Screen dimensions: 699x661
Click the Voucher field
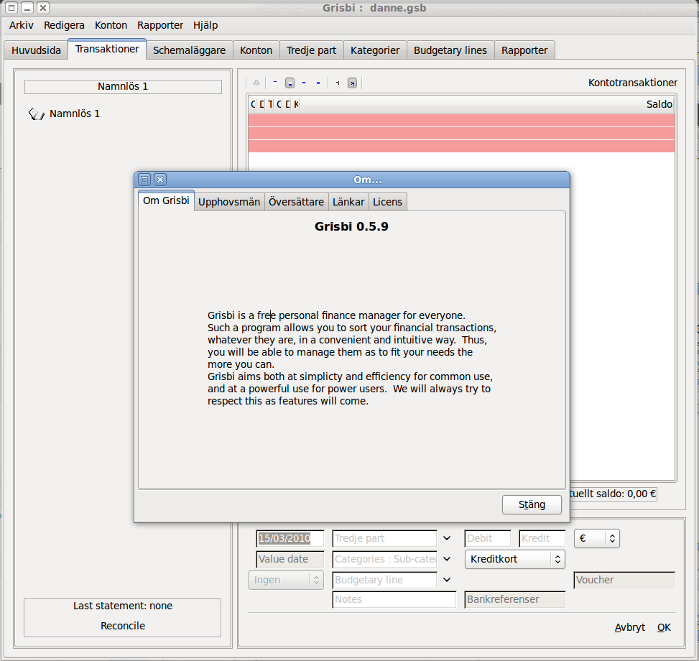click(624, 580)
